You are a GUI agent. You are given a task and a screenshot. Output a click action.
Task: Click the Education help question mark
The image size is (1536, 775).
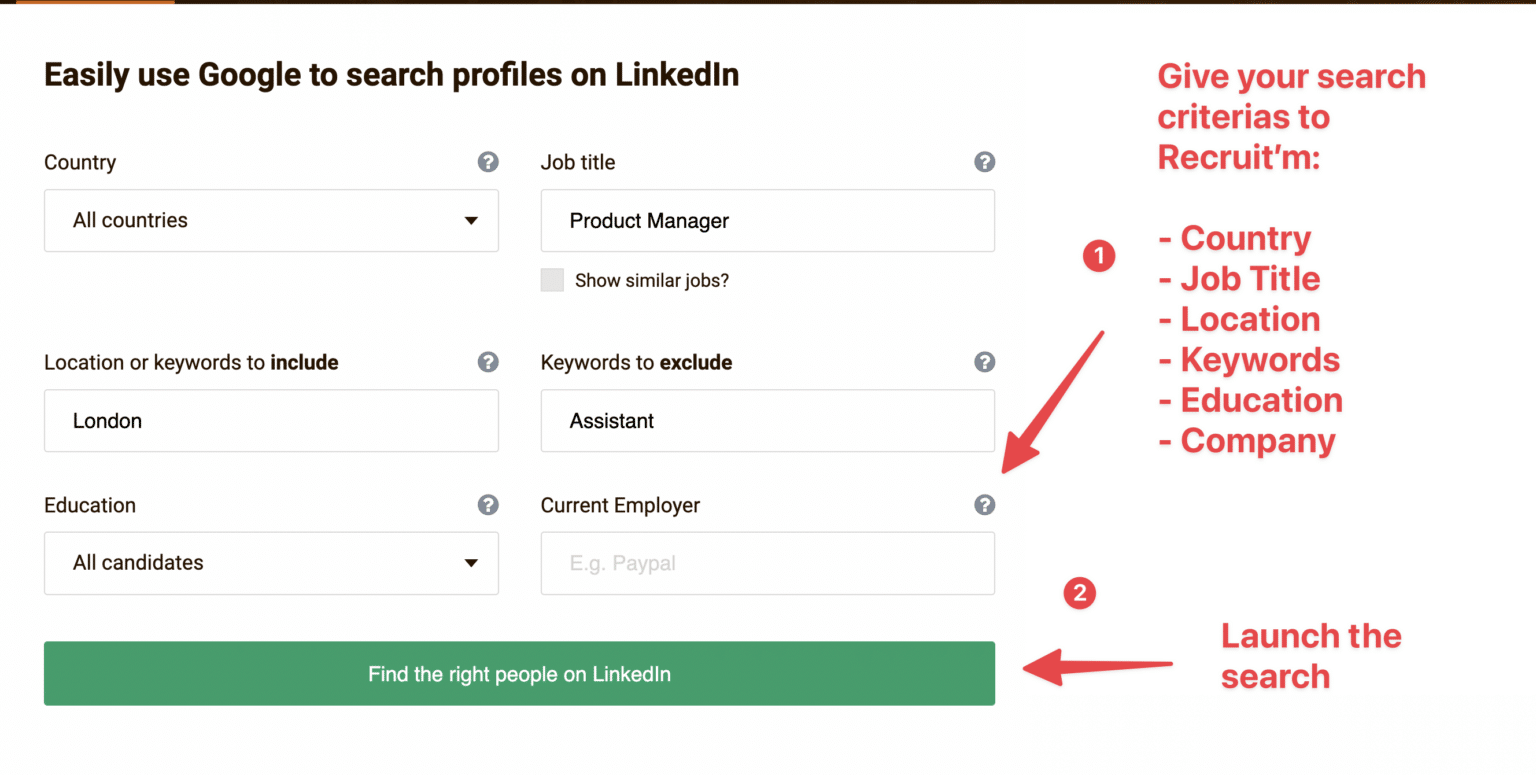pyautogui.click(x=488, y=505)
